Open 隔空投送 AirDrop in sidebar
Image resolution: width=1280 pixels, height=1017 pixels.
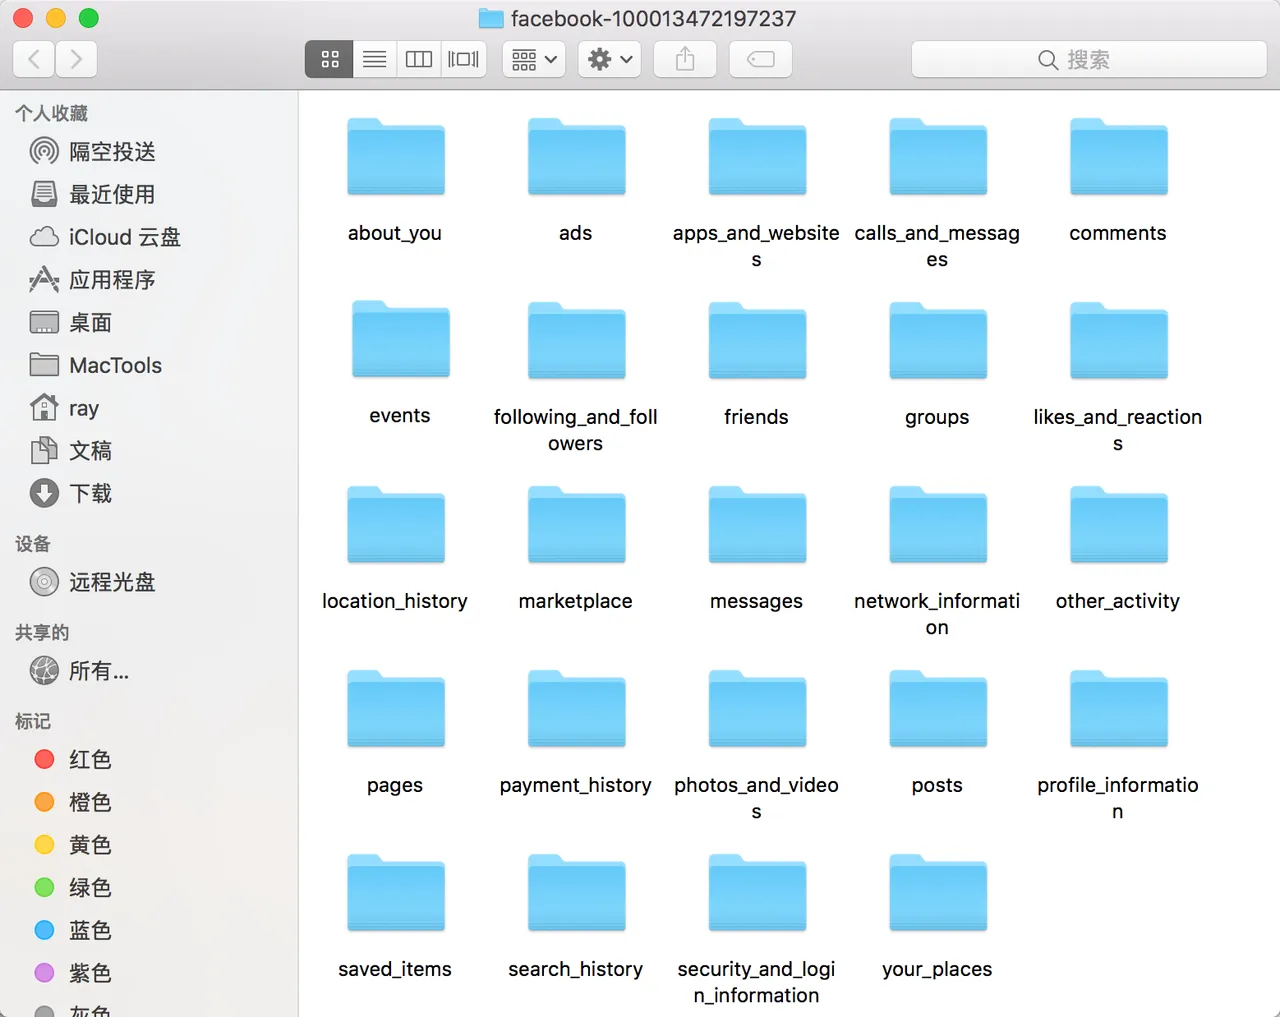[x=149, y=151]
